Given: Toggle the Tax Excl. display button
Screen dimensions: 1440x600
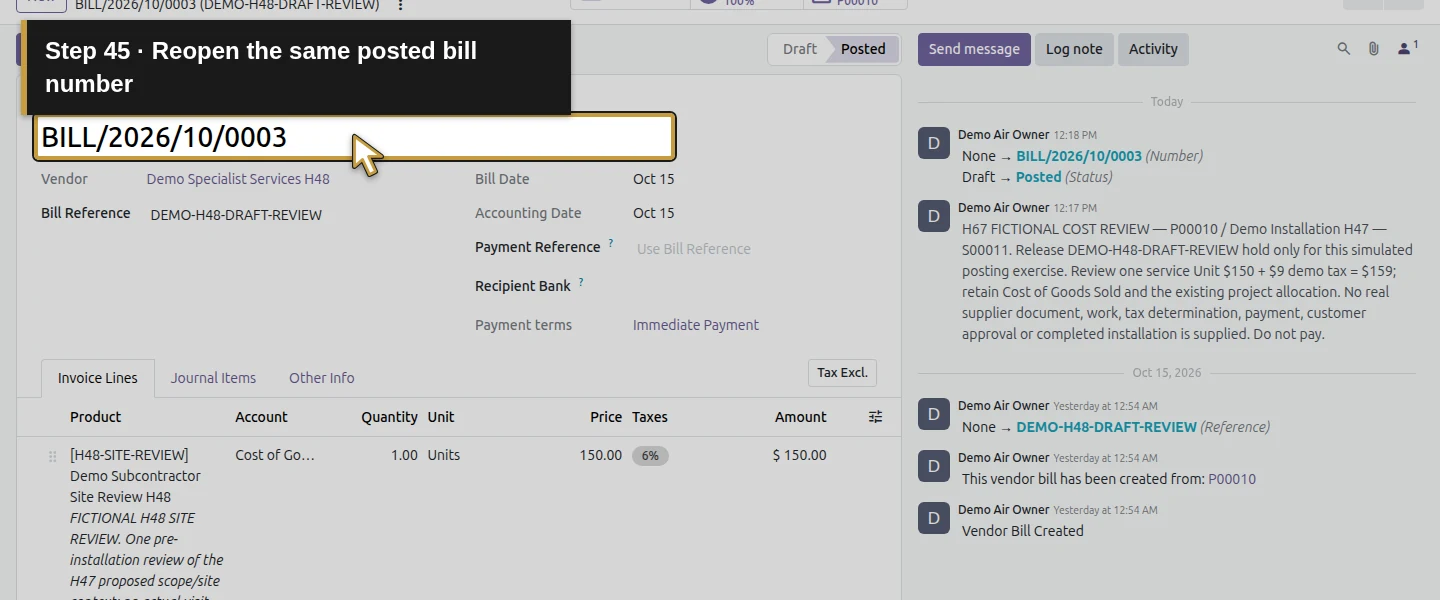Looking at the screenshot, I should tap(842, 373).
